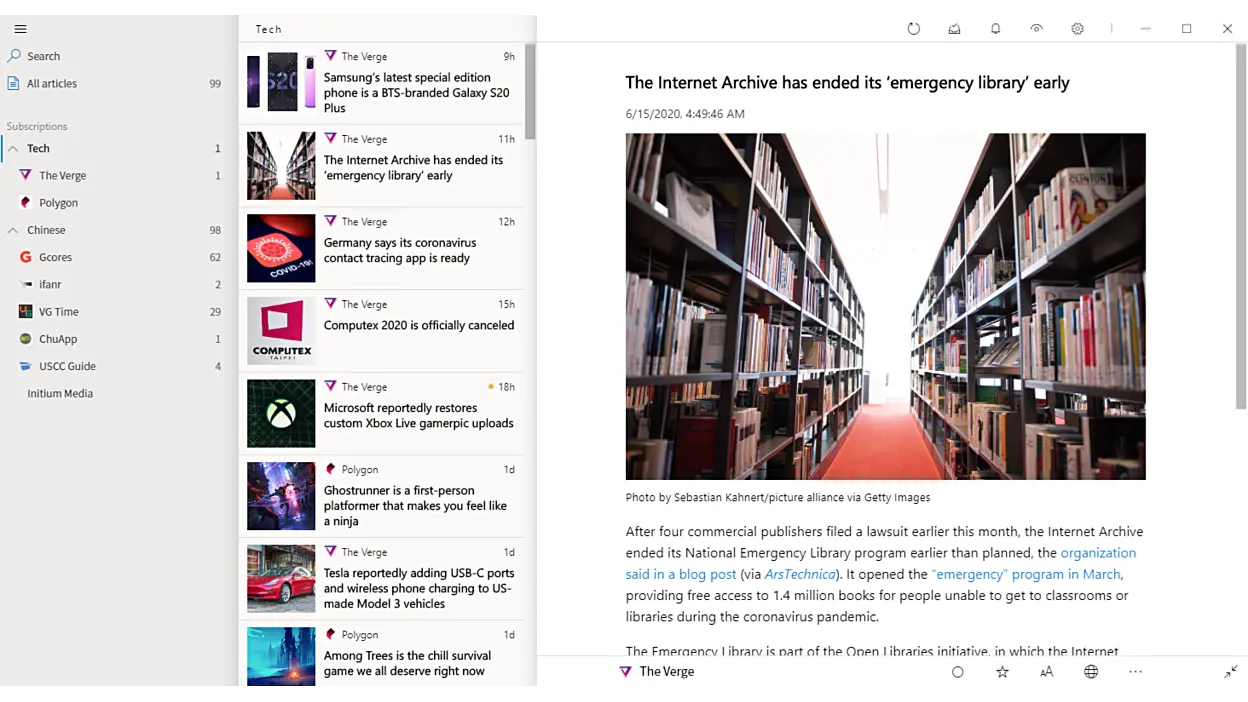The width and height of the screenshot is (1248, 702).
Task: Open Tesla USB-C ports Model 3 article
Action: (381, 579)
